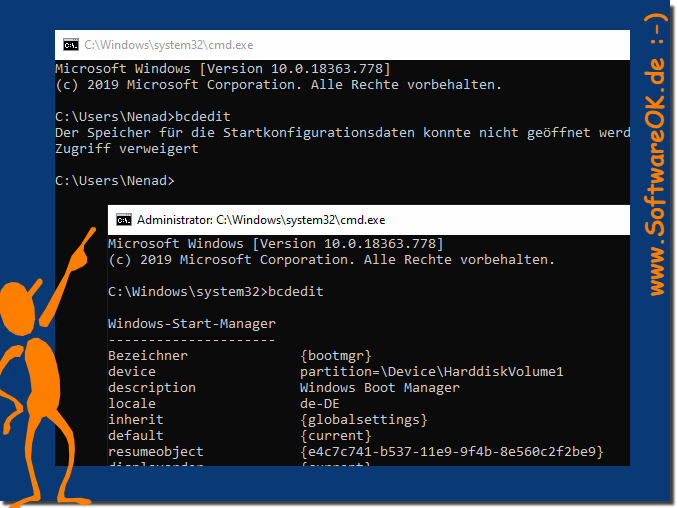The width and height of the screenshot is (677, 508).
Task: Click the version line in the upper cmd window
Action: [223, 69]
